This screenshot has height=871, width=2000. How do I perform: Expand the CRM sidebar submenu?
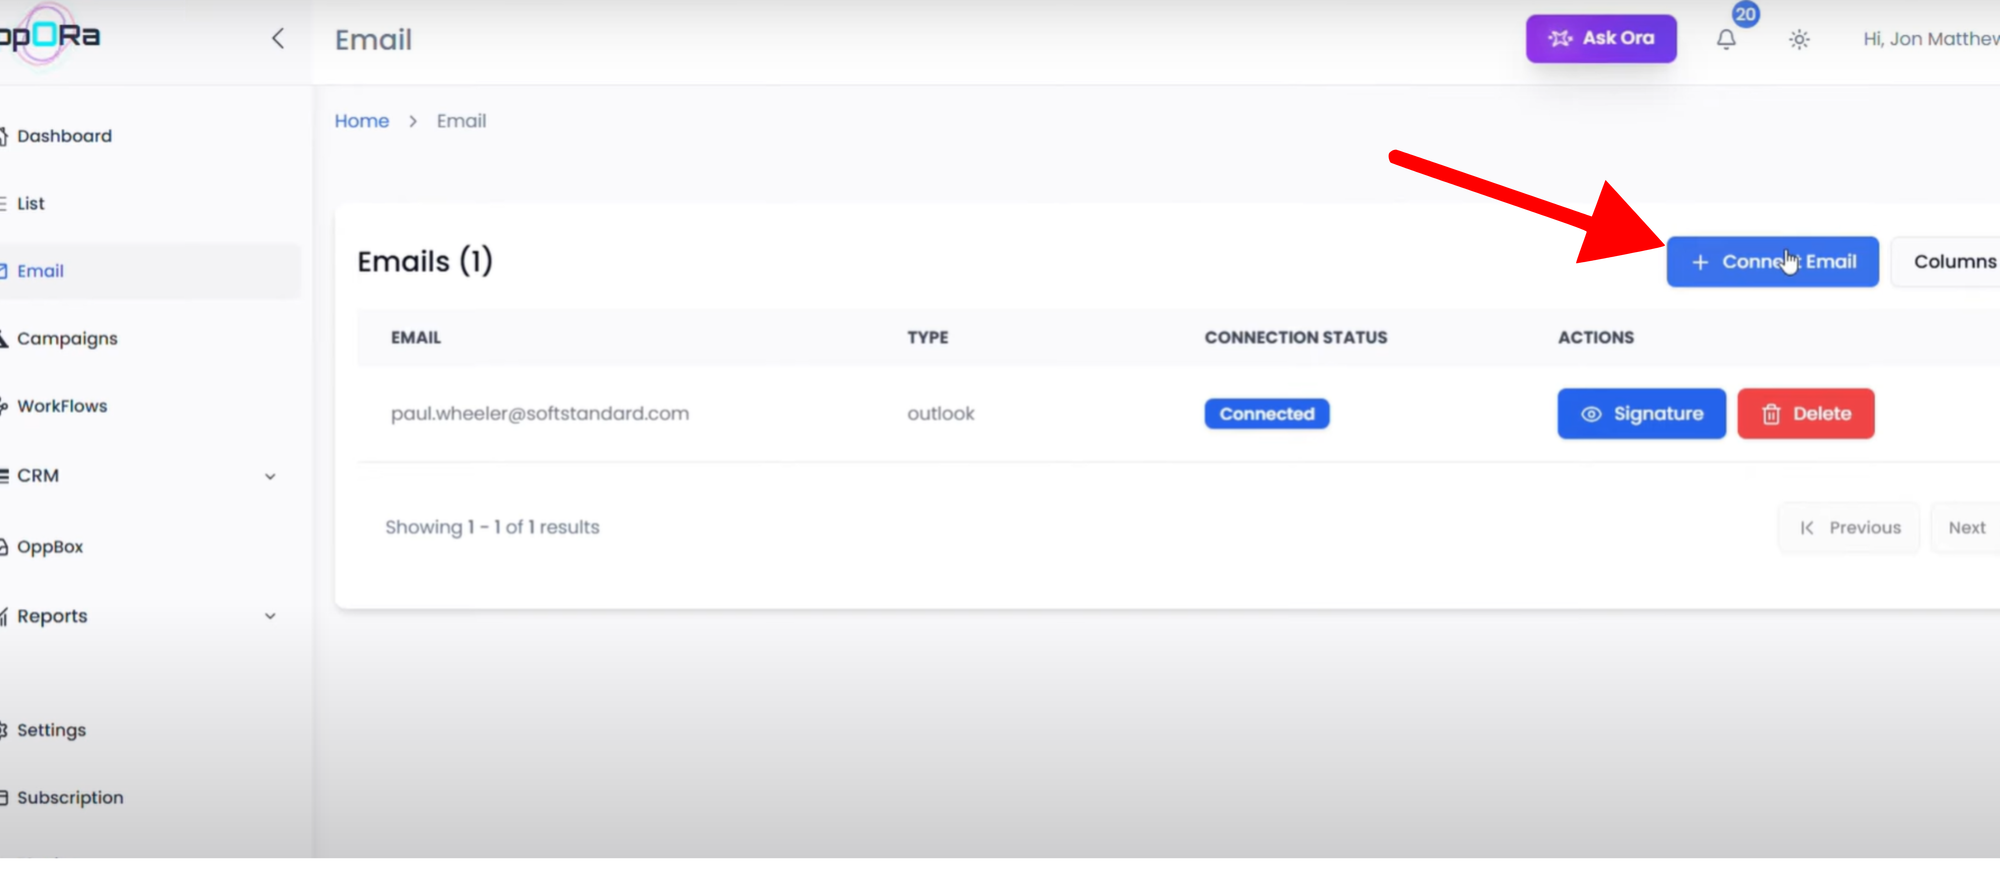click(270, 477)
